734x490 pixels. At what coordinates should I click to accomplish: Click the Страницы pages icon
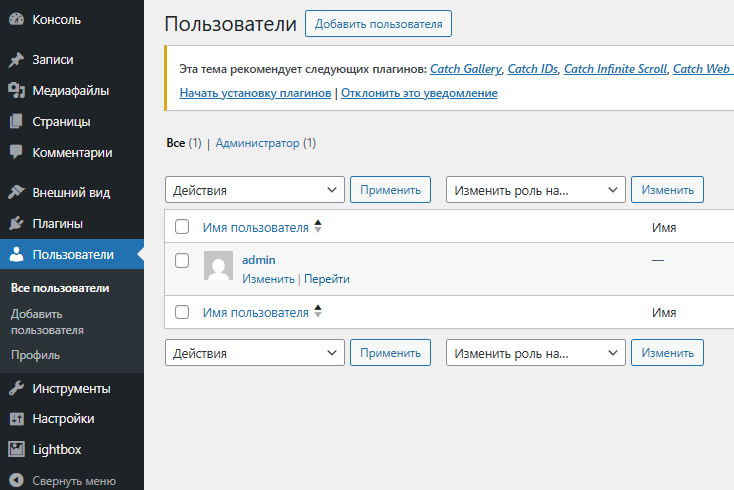(x=16, y=122)
